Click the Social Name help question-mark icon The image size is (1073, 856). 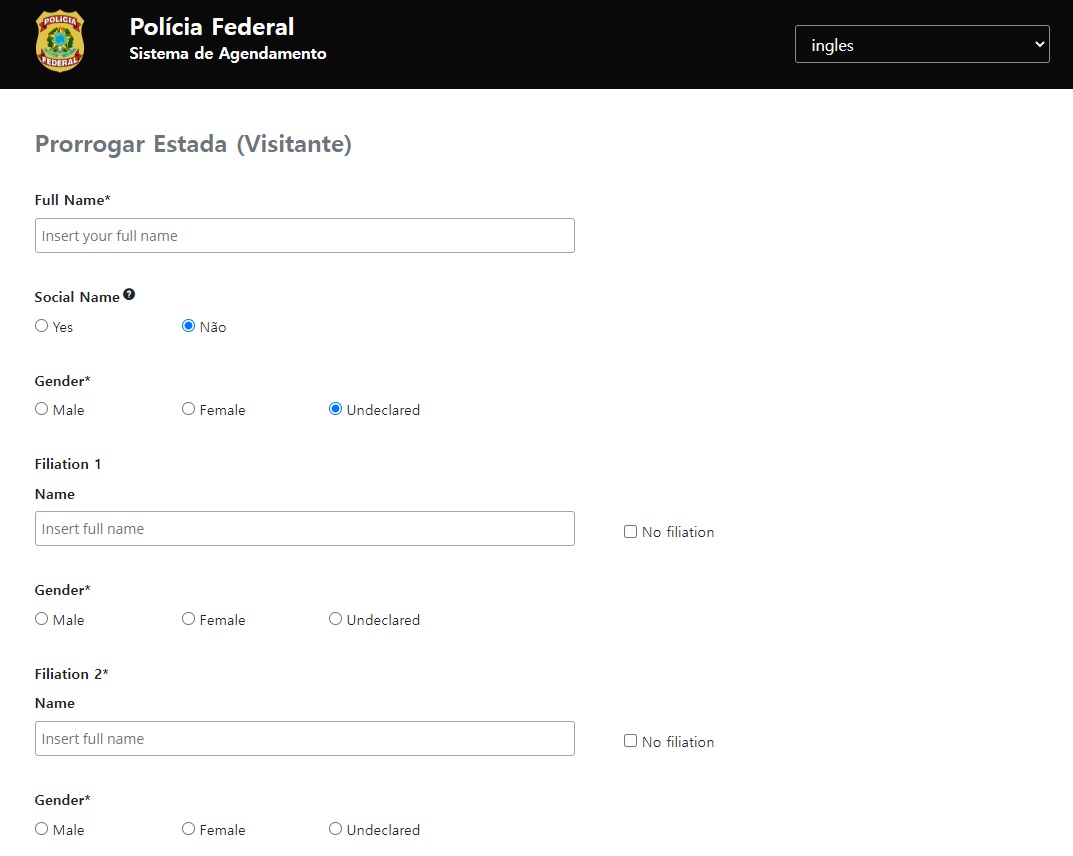[129, 295]
